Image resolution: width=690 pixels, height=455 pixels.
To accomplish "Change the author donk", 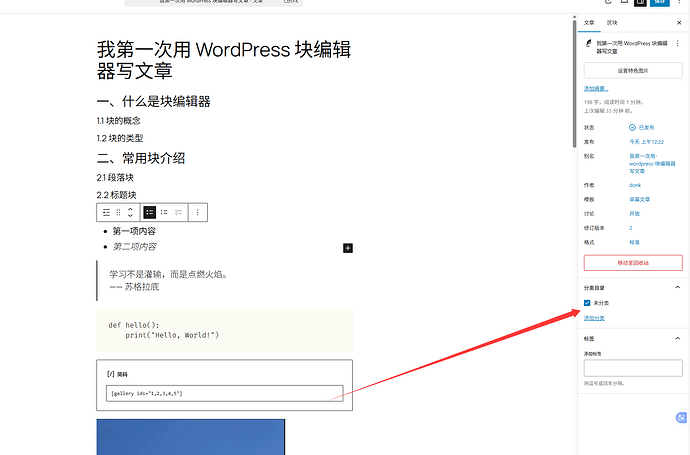I will tap(635, 185).
